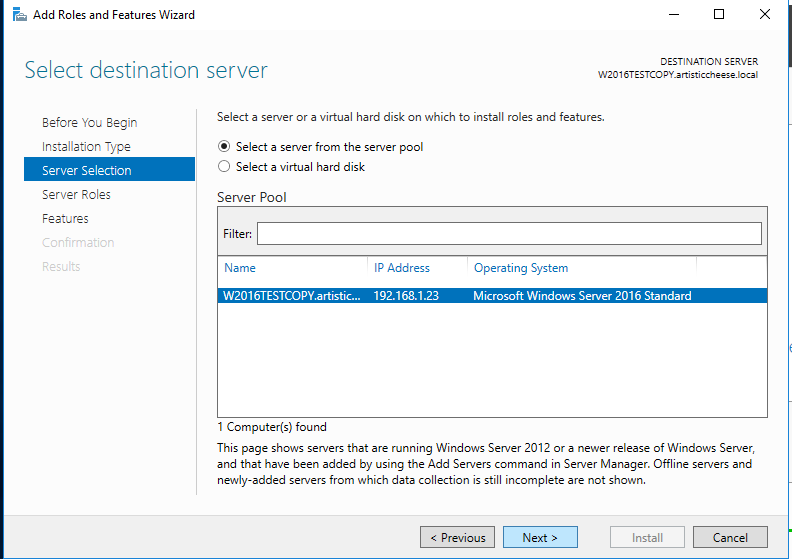Viewport: 792px width, 559px height.
Task: Switch to the Features step
Action: [x=65, y=218]
